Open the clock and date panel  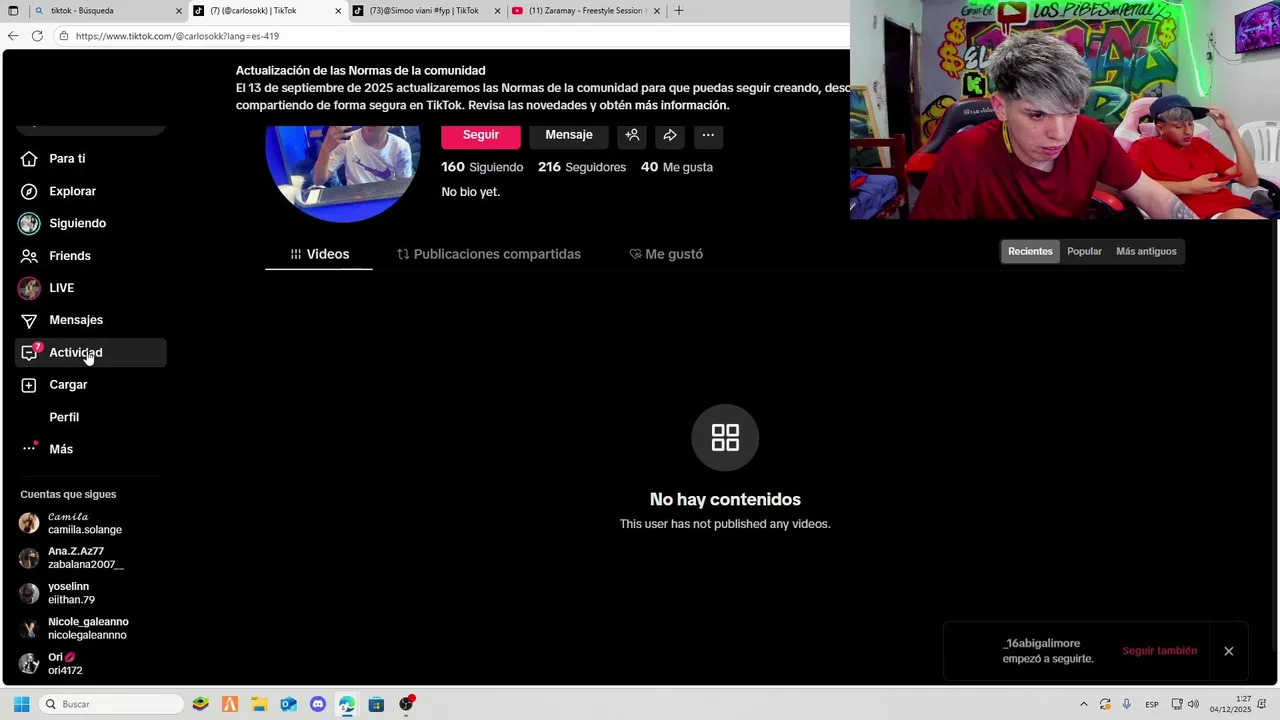point(1231,704)
